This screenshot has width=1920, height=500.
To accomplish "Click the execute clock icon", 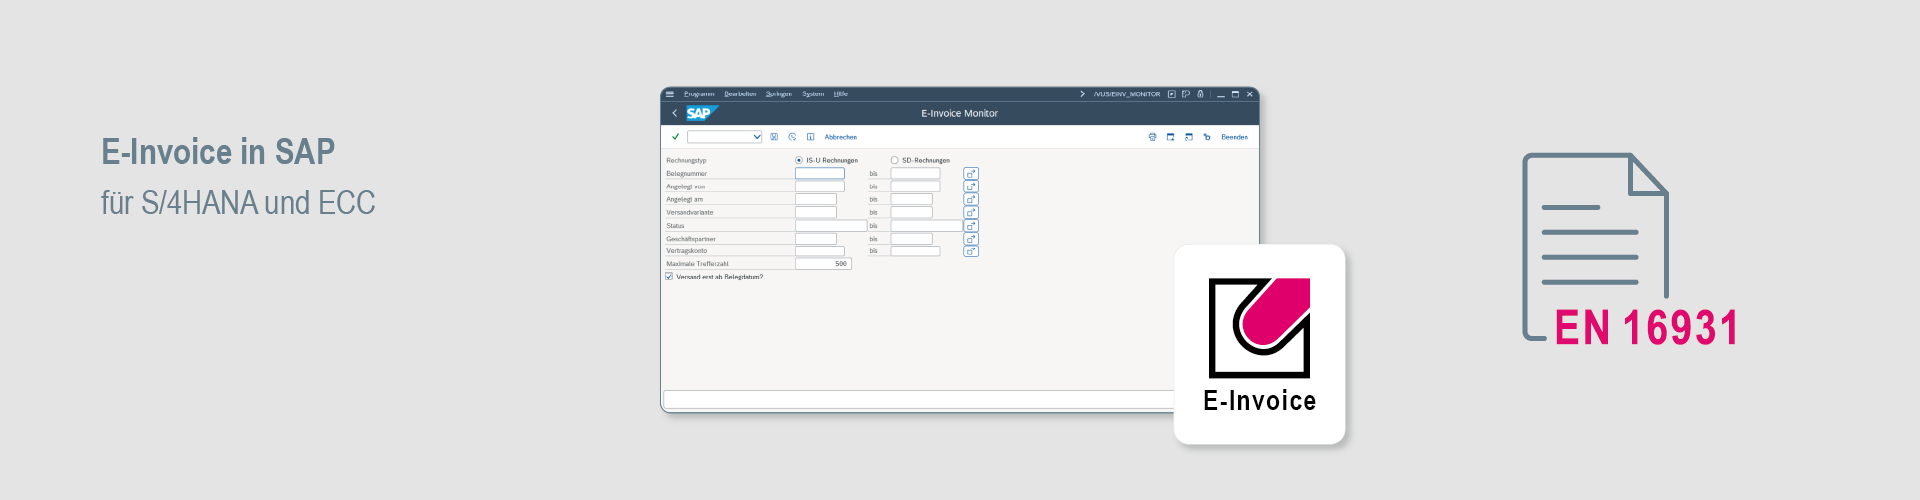I will (x=792, y=137).
